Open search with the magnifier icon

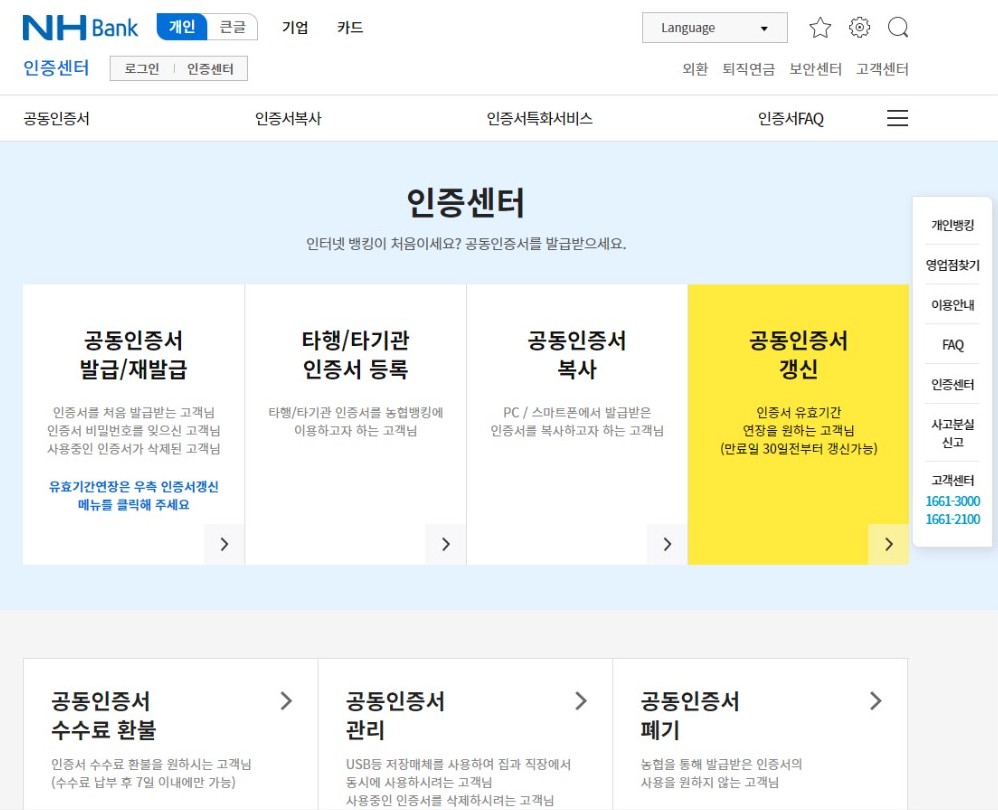pyautogui.click(x=898, y=27)
